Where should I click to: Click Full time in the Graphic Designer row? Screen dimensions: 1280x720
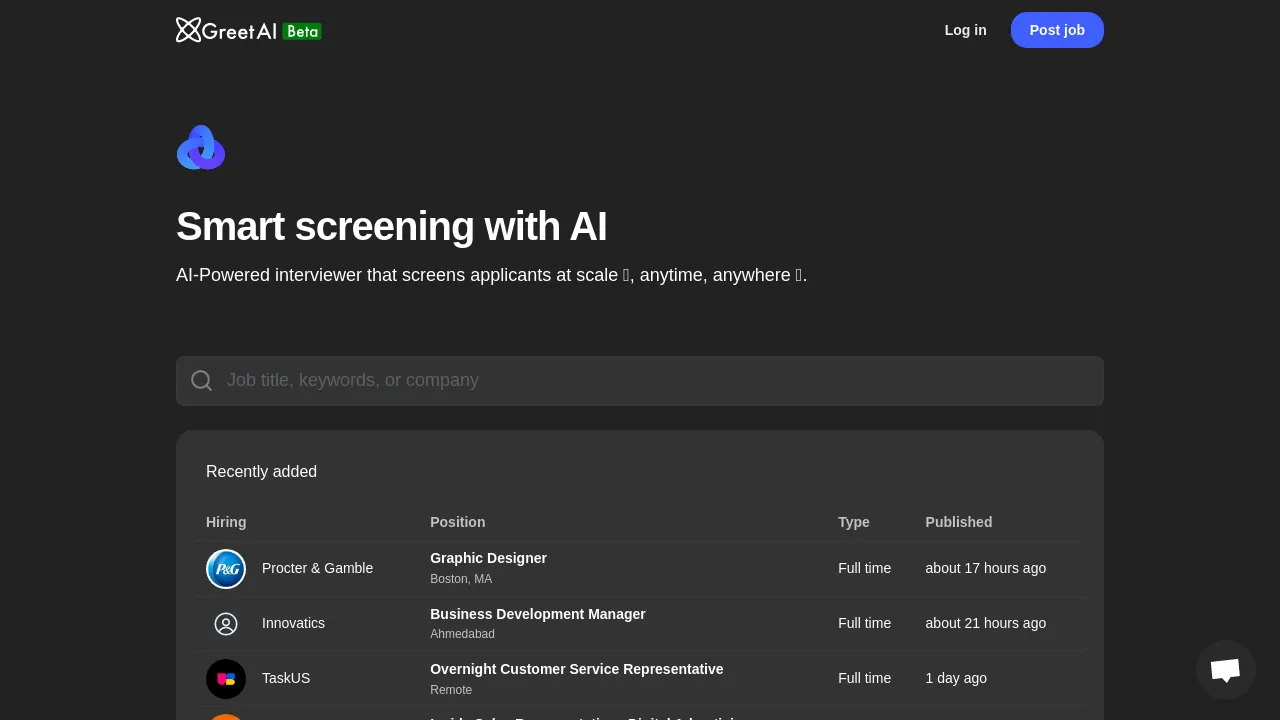[864, 568]
